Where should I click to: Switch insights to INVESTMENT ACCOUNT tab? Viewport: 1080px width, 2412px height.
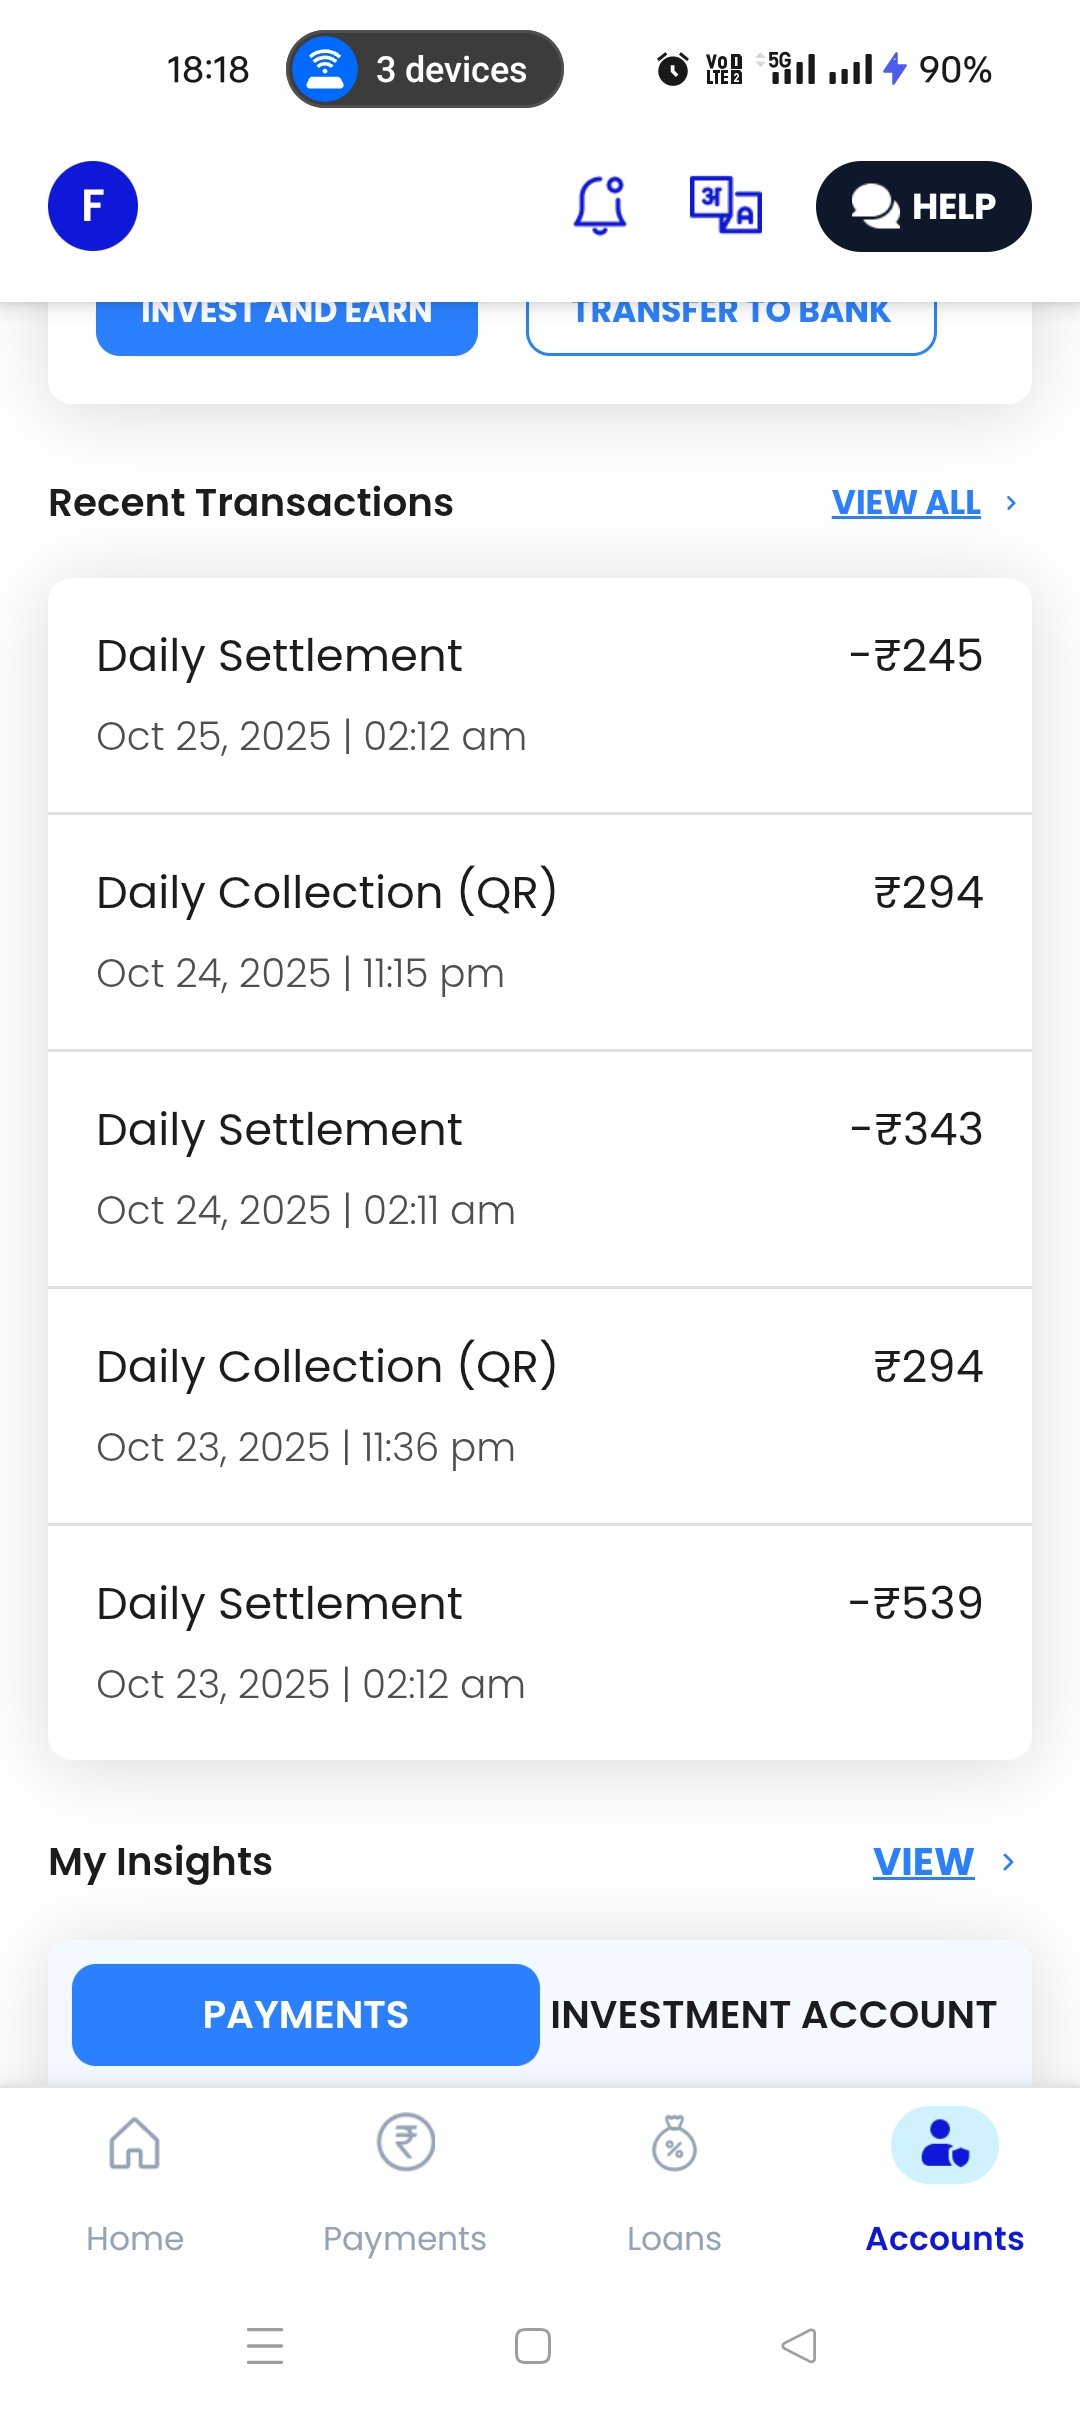(x=773, y=2015)
